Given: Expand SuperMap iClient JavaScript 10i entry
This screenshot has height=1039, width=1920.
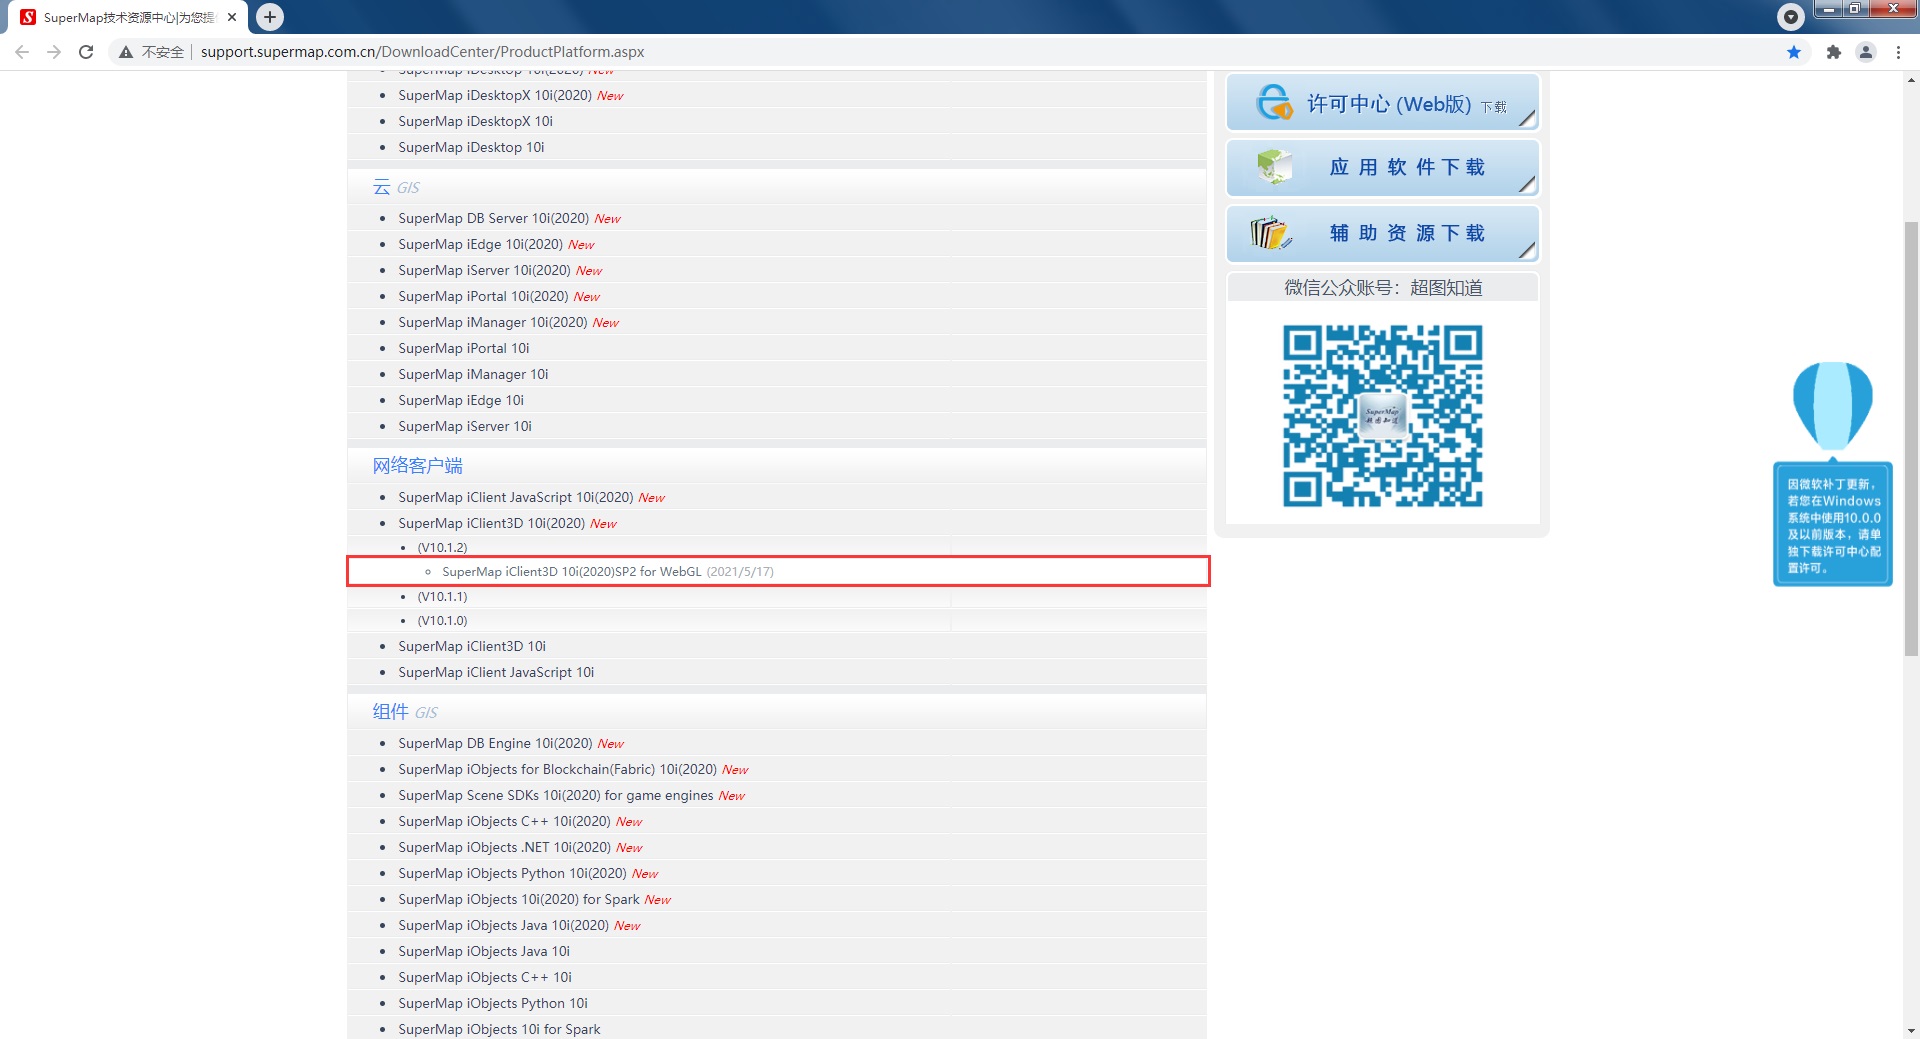Looking at the screenshot, I should pyautogui.click(x=496, y=672).
